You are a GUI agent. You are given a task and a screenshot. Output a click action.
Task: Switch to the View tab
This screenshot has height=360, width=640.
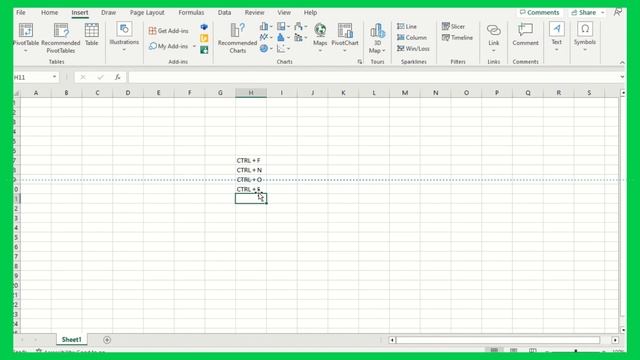tap(284, 13)
